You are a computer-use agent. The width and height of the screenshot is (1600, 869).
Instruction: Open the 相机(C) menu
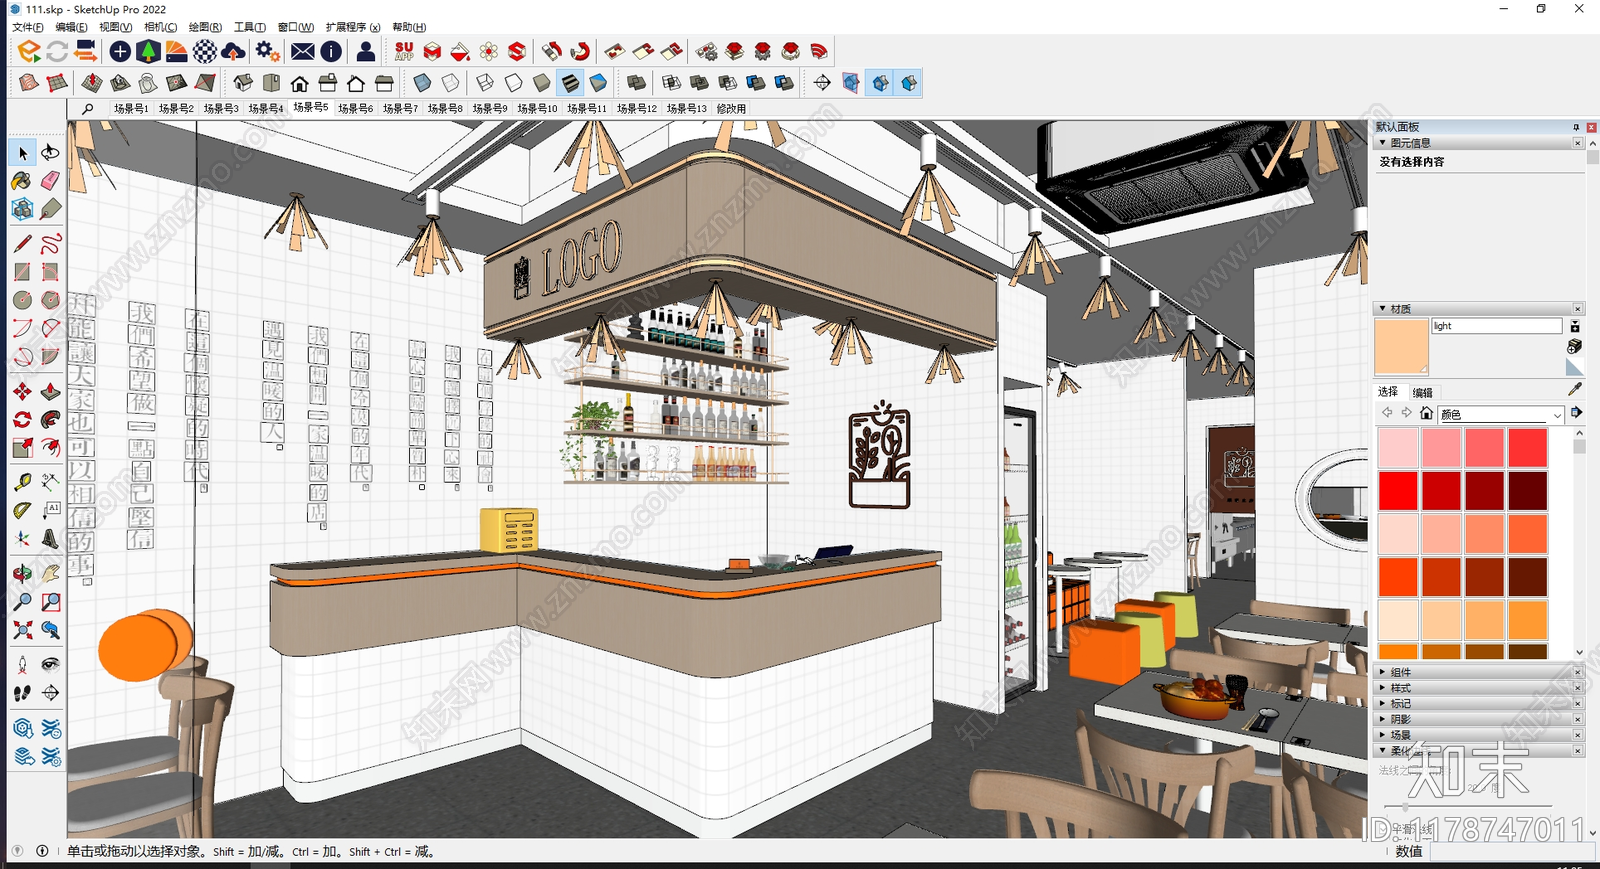[x=160, y=27]
